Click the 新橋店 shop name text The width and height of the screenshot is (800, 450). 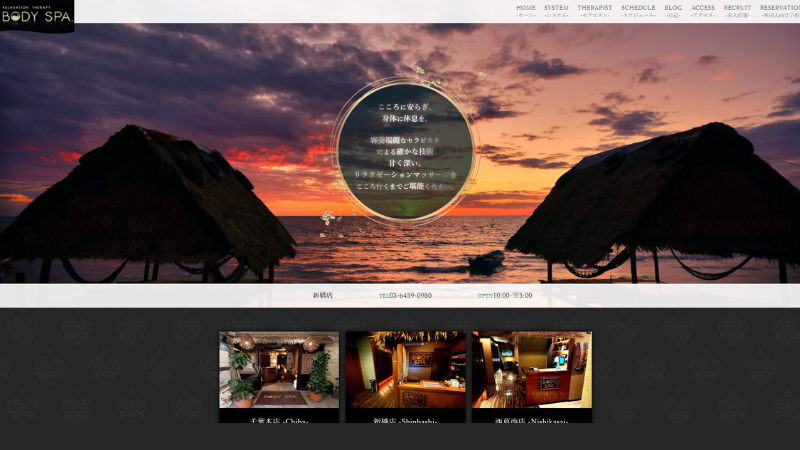[323, 295]
